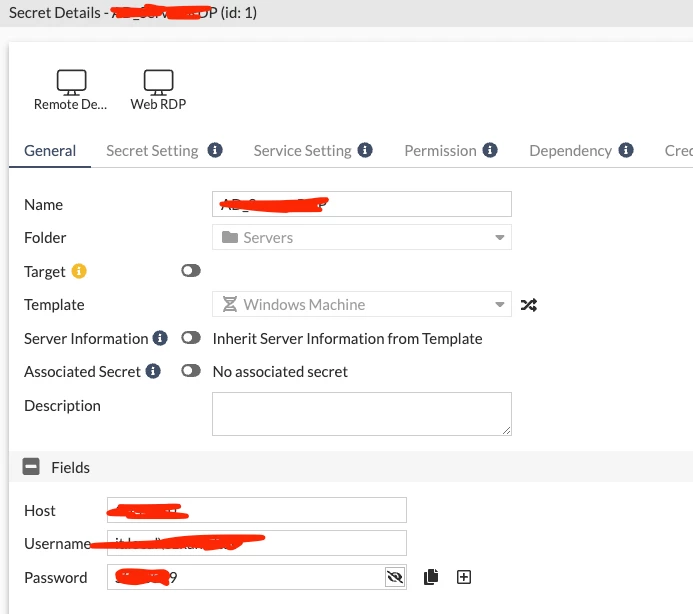
Task: Open info icon next to Service Setting
Action: click(x=365, y=150)
